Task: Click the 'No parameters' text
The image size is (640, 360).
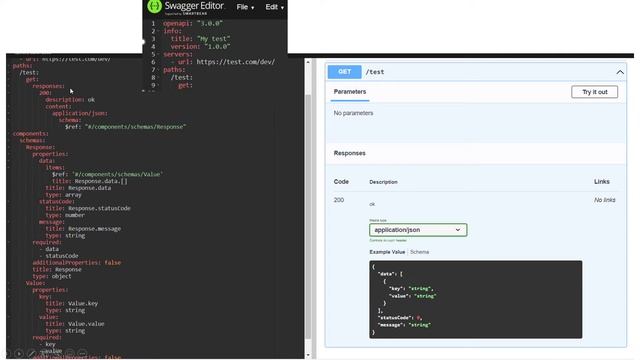Action: tap(353, 113)
